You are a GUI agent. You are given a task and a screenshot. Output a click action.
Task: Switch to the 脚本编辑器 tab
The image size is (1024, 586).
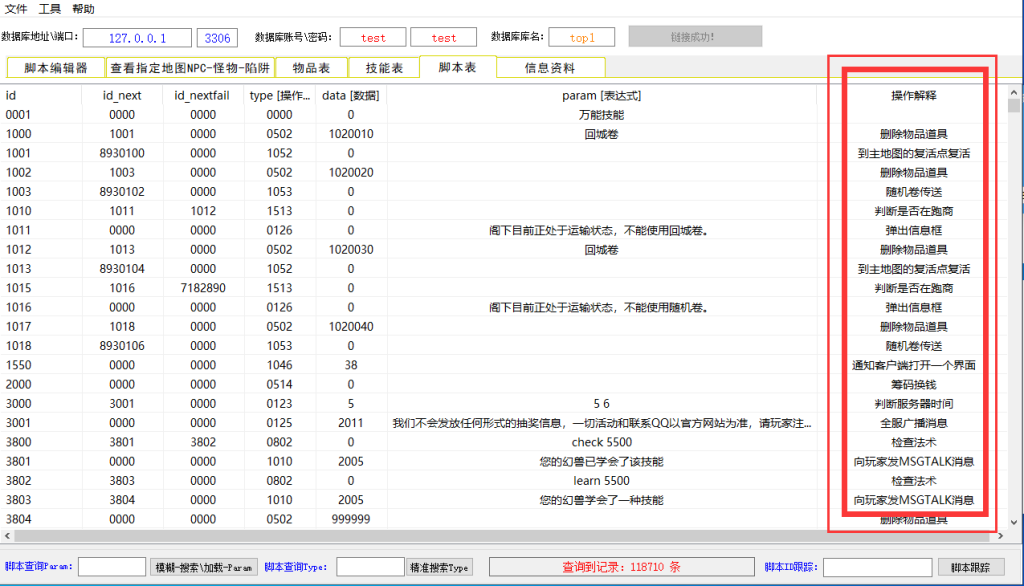point(56,68)
